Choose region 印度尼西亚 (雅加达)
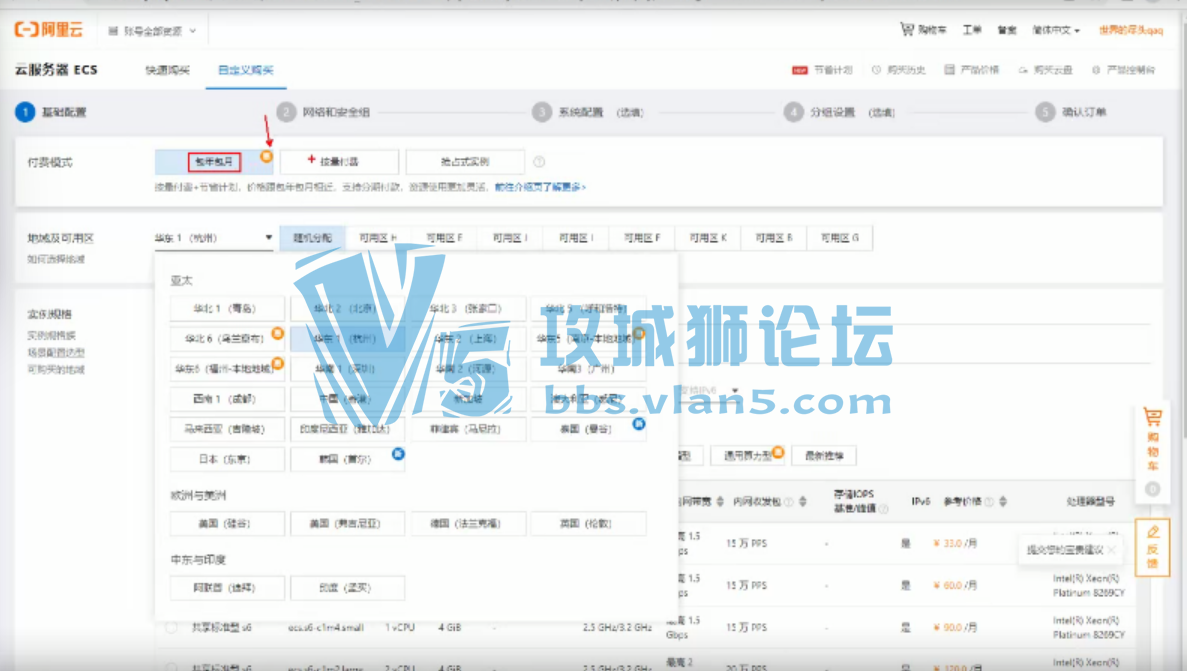This screenshot has height=671, width=1187. 347,429
